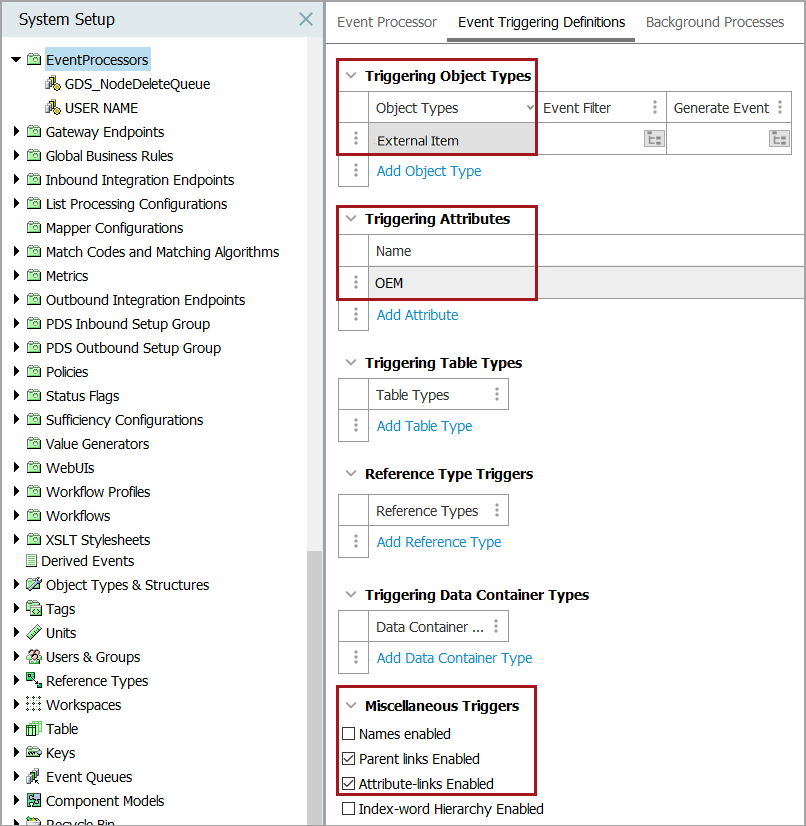Expand the Gateway Endpoints node

[16, 132]
